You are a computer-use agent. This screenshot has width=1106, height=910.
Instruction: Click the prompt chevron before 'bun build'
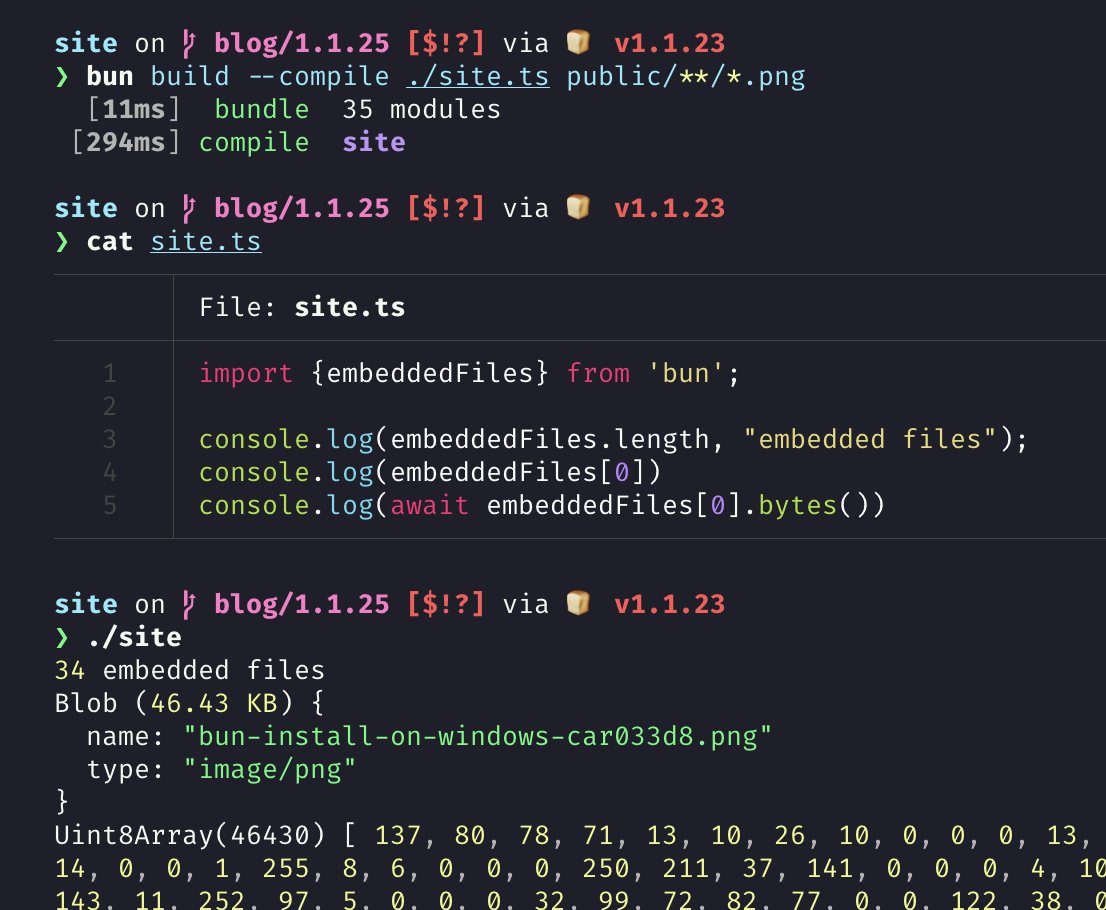pos(62,76)
